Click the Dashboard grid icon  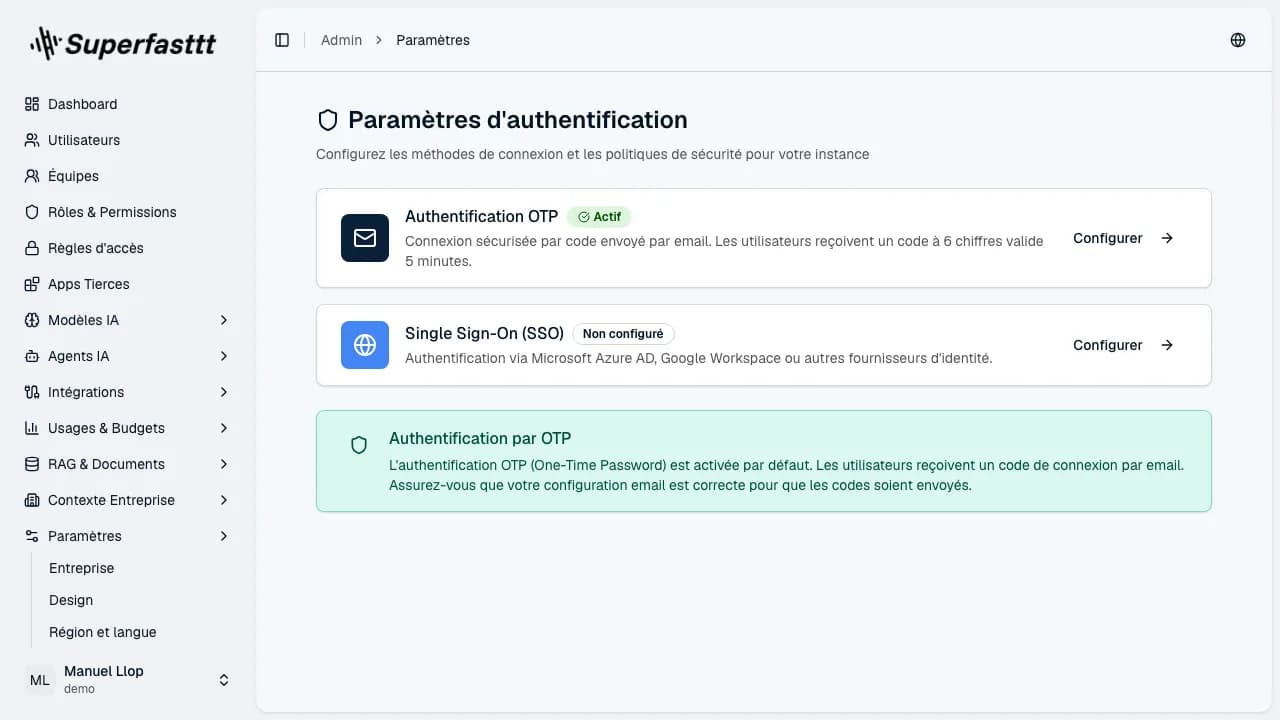coord(32,104)
